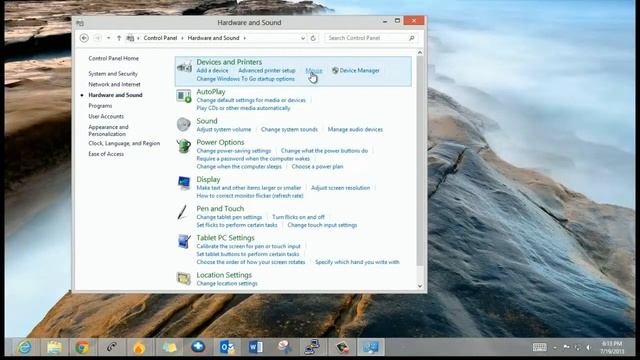Open the touch keyboard from the taskbar
The width and height of the screenshot is (640, 360).
540,347
